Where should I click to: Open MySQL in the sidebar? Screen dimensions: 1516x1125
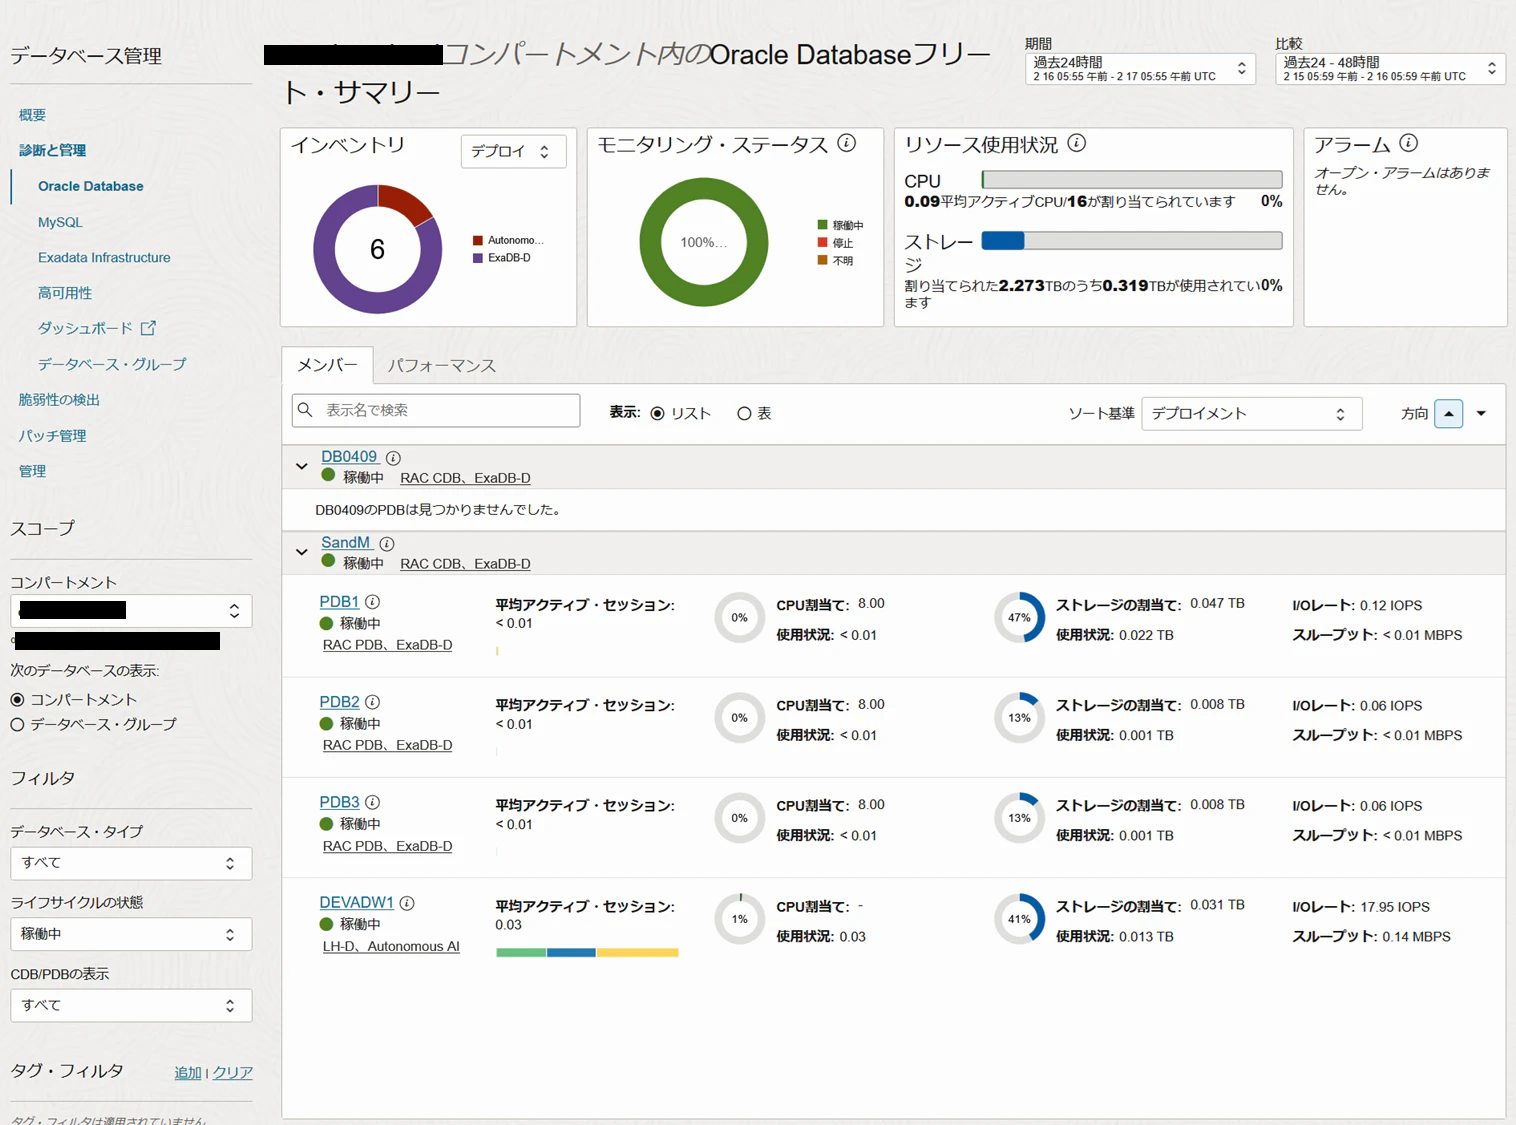tap(60, 222)
